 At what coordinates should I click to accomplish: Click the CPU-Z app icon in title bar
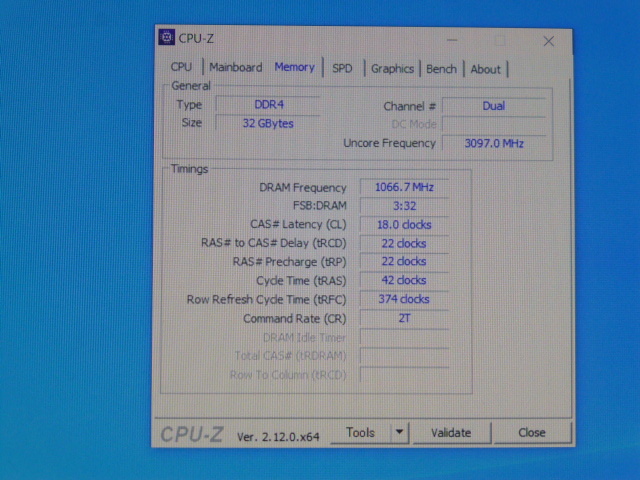tap(167, 37)
